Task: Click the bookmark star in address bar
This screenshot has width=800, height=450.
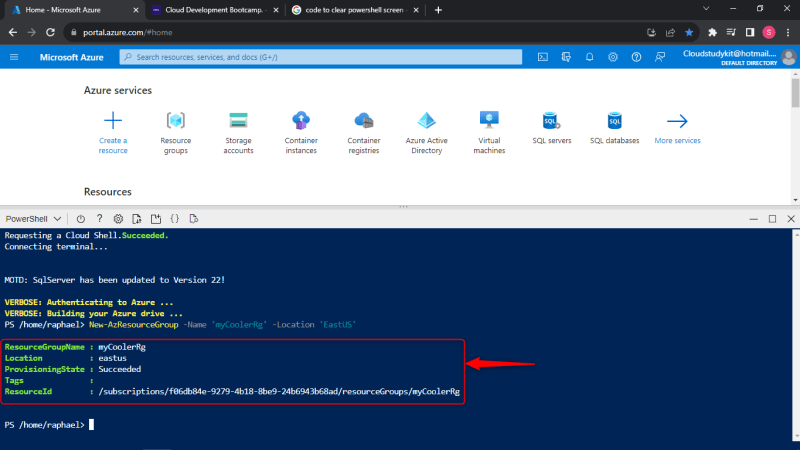Action: pos(689,32)
